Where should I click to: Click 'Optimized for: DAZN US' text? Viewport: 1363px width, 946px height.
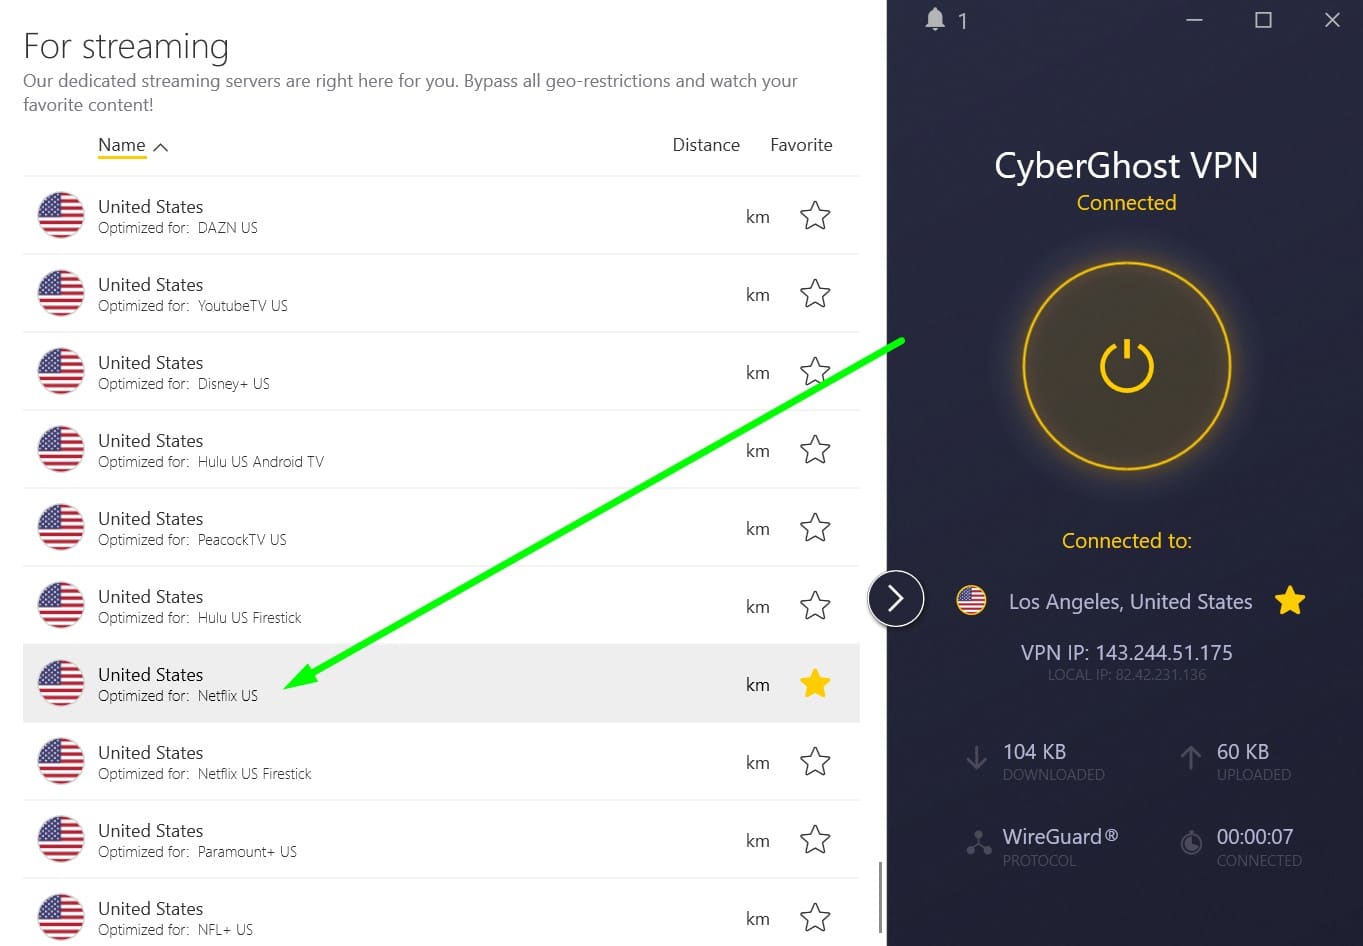(x=178, y=228)
